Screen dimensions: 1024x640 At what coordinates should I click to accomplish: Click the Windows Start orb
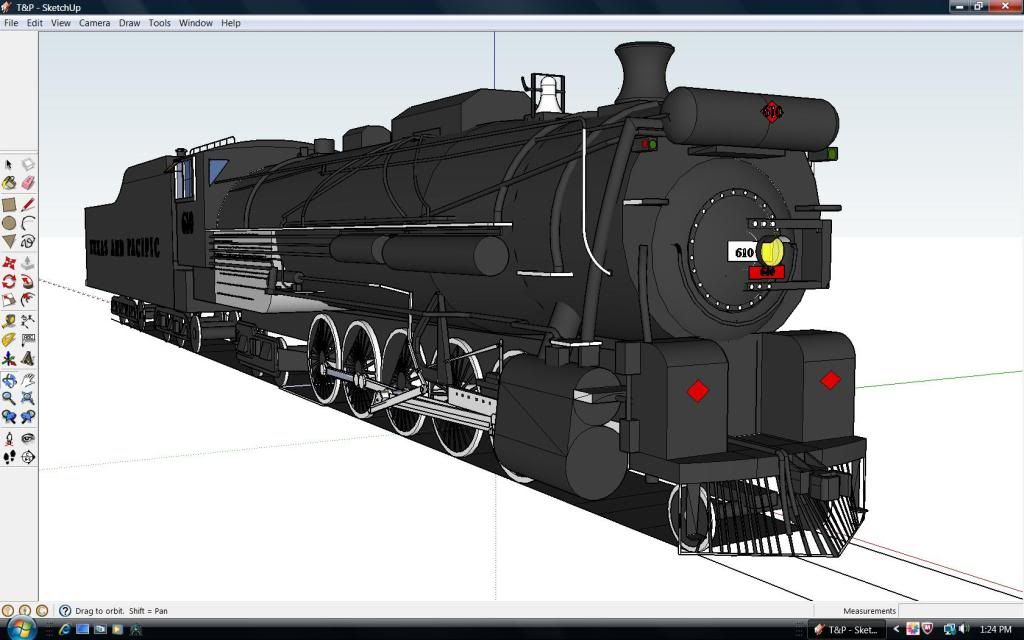click(x=21, y=629)
